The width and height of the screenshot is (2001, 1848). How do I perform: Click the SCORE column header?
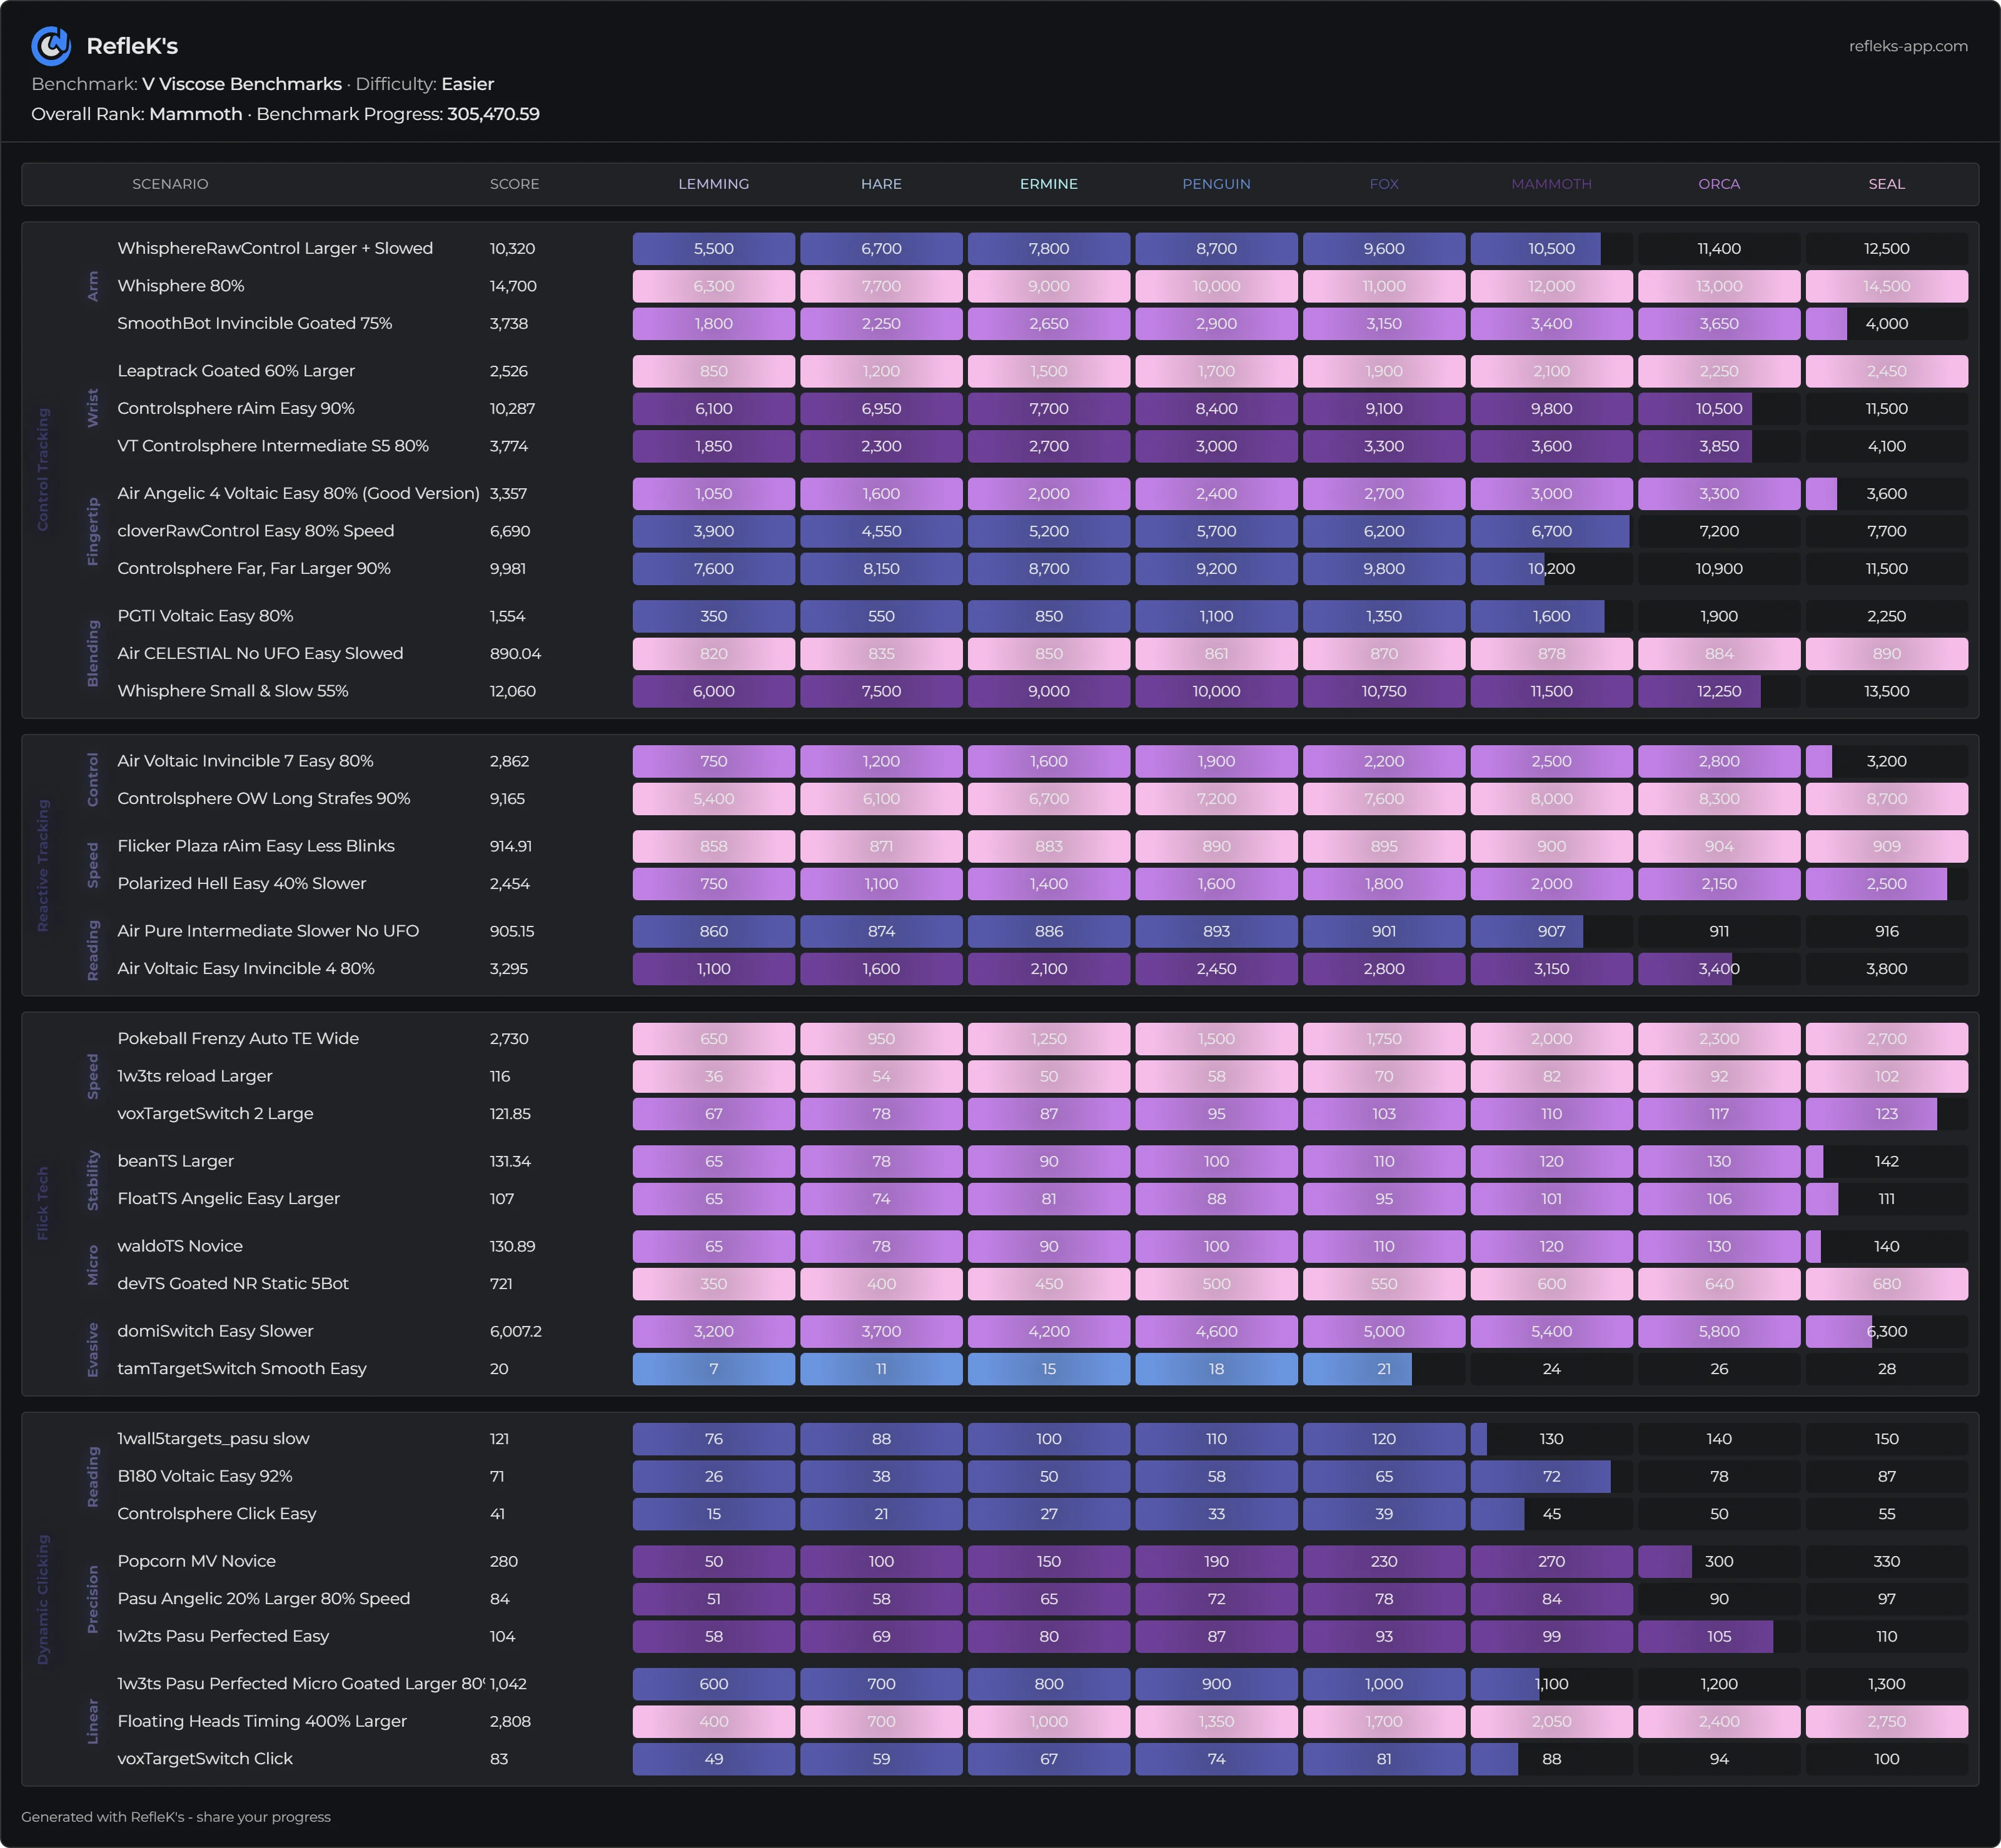click(x=514, y=184)
